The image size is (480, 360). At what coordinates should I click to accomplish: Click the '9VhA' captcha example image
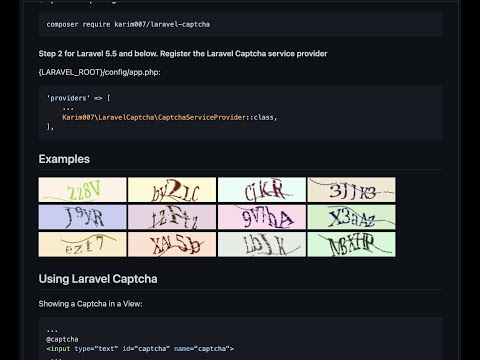click(x=262, y=217)
